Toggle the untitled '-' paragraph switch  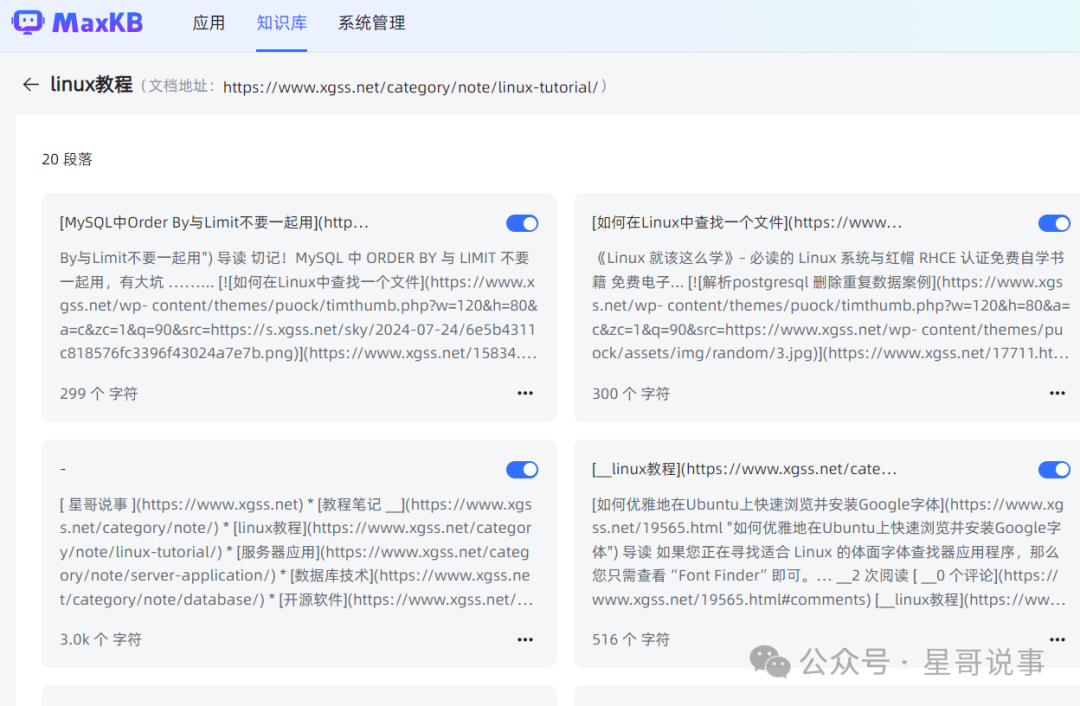(522, 470)
